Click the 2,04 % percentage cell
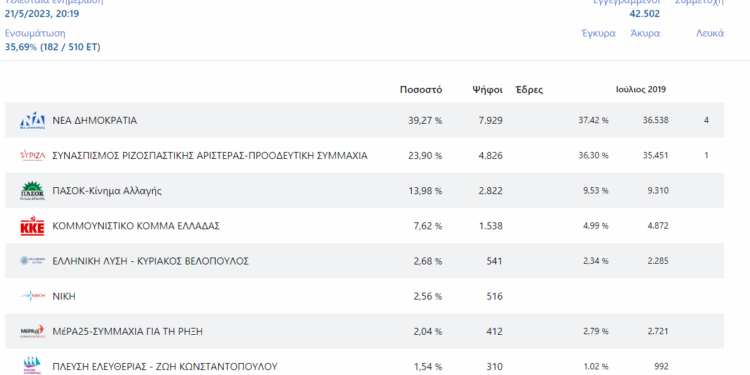 point(428,331)
